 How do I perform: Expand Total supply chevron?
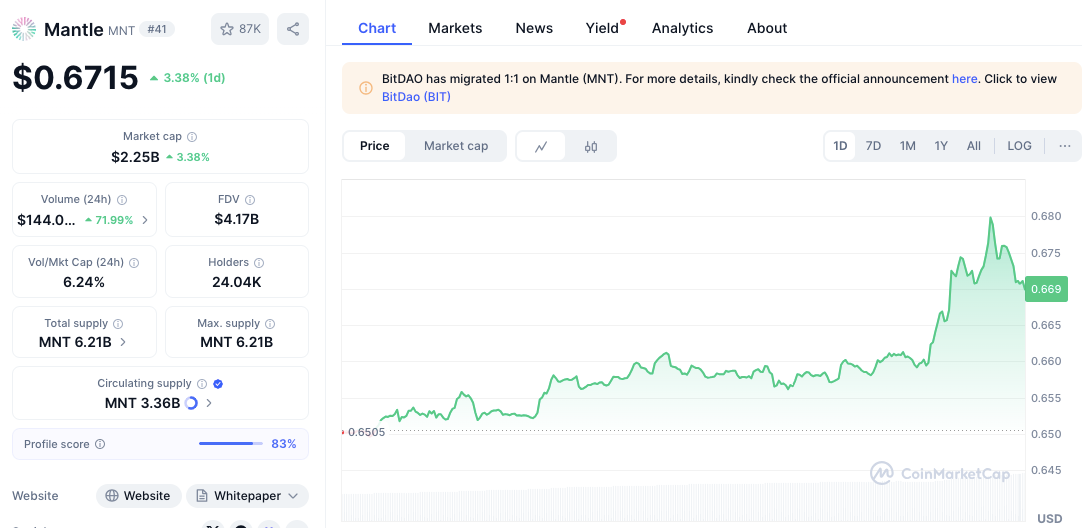pos(123,342)
